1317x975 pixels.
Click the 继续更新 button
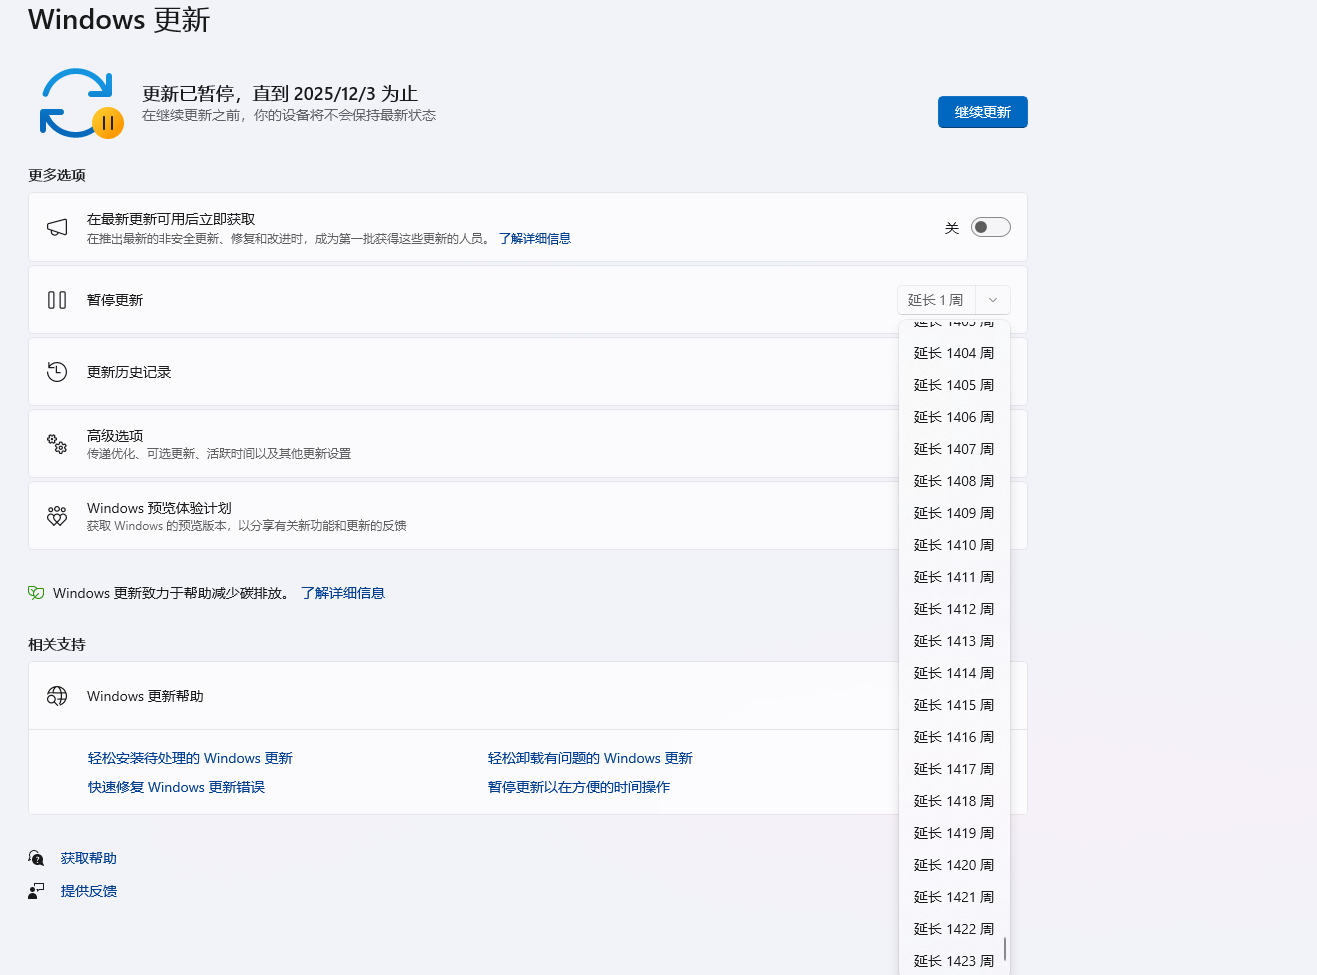pos(983,112)
